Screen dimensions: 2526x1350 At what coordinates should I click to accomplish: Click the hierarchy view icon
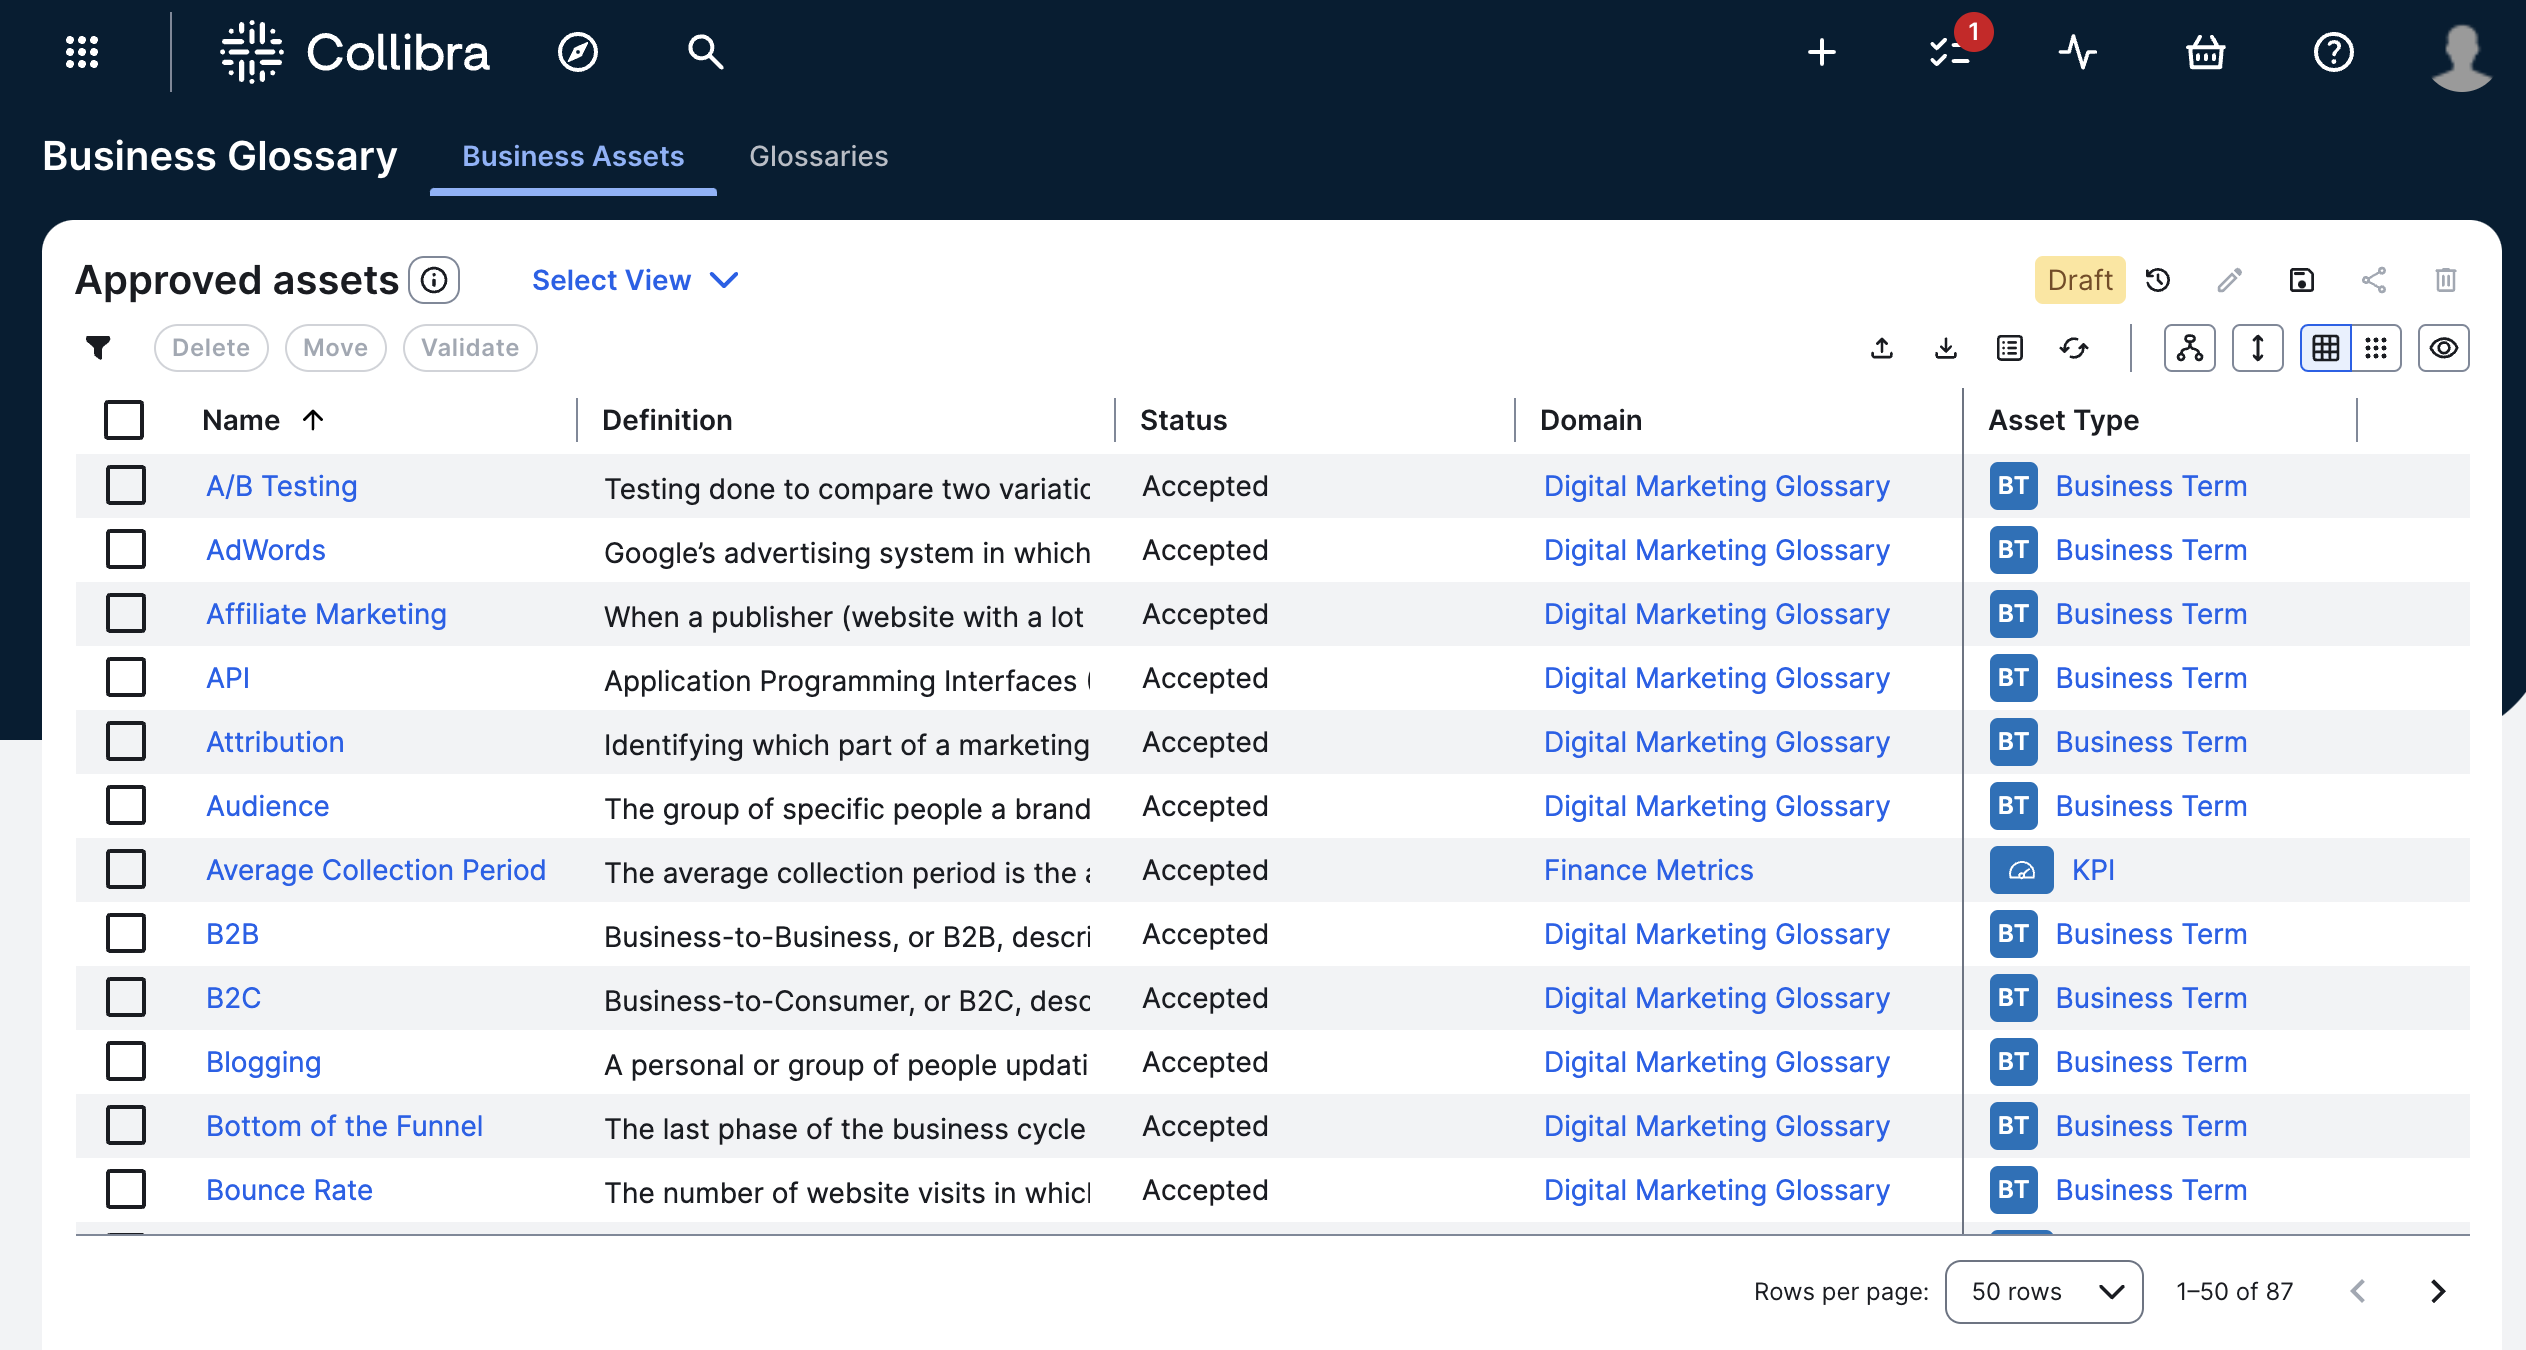pyautogui.click(x=2190, y=348)
